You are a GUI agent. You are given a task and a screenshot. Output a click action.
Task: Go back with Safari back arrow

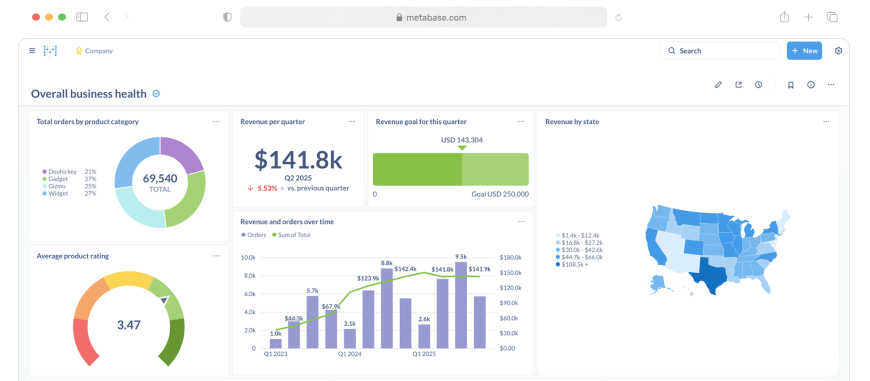[107, 17]
